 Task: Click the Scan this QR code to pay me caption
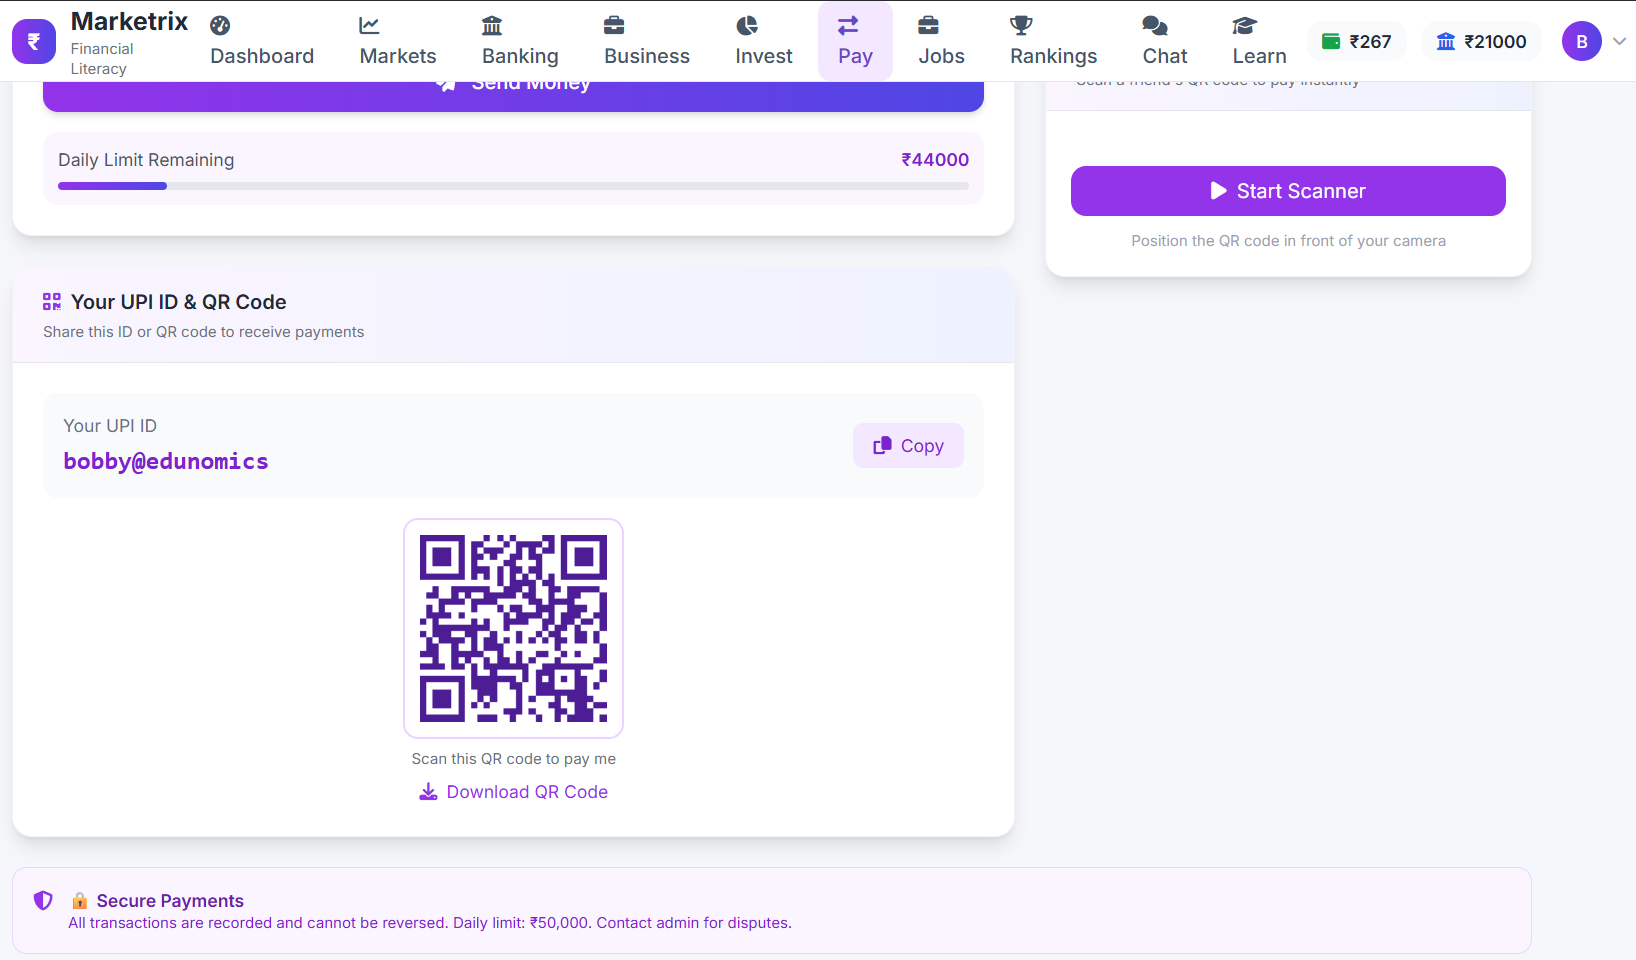point(513,759)
